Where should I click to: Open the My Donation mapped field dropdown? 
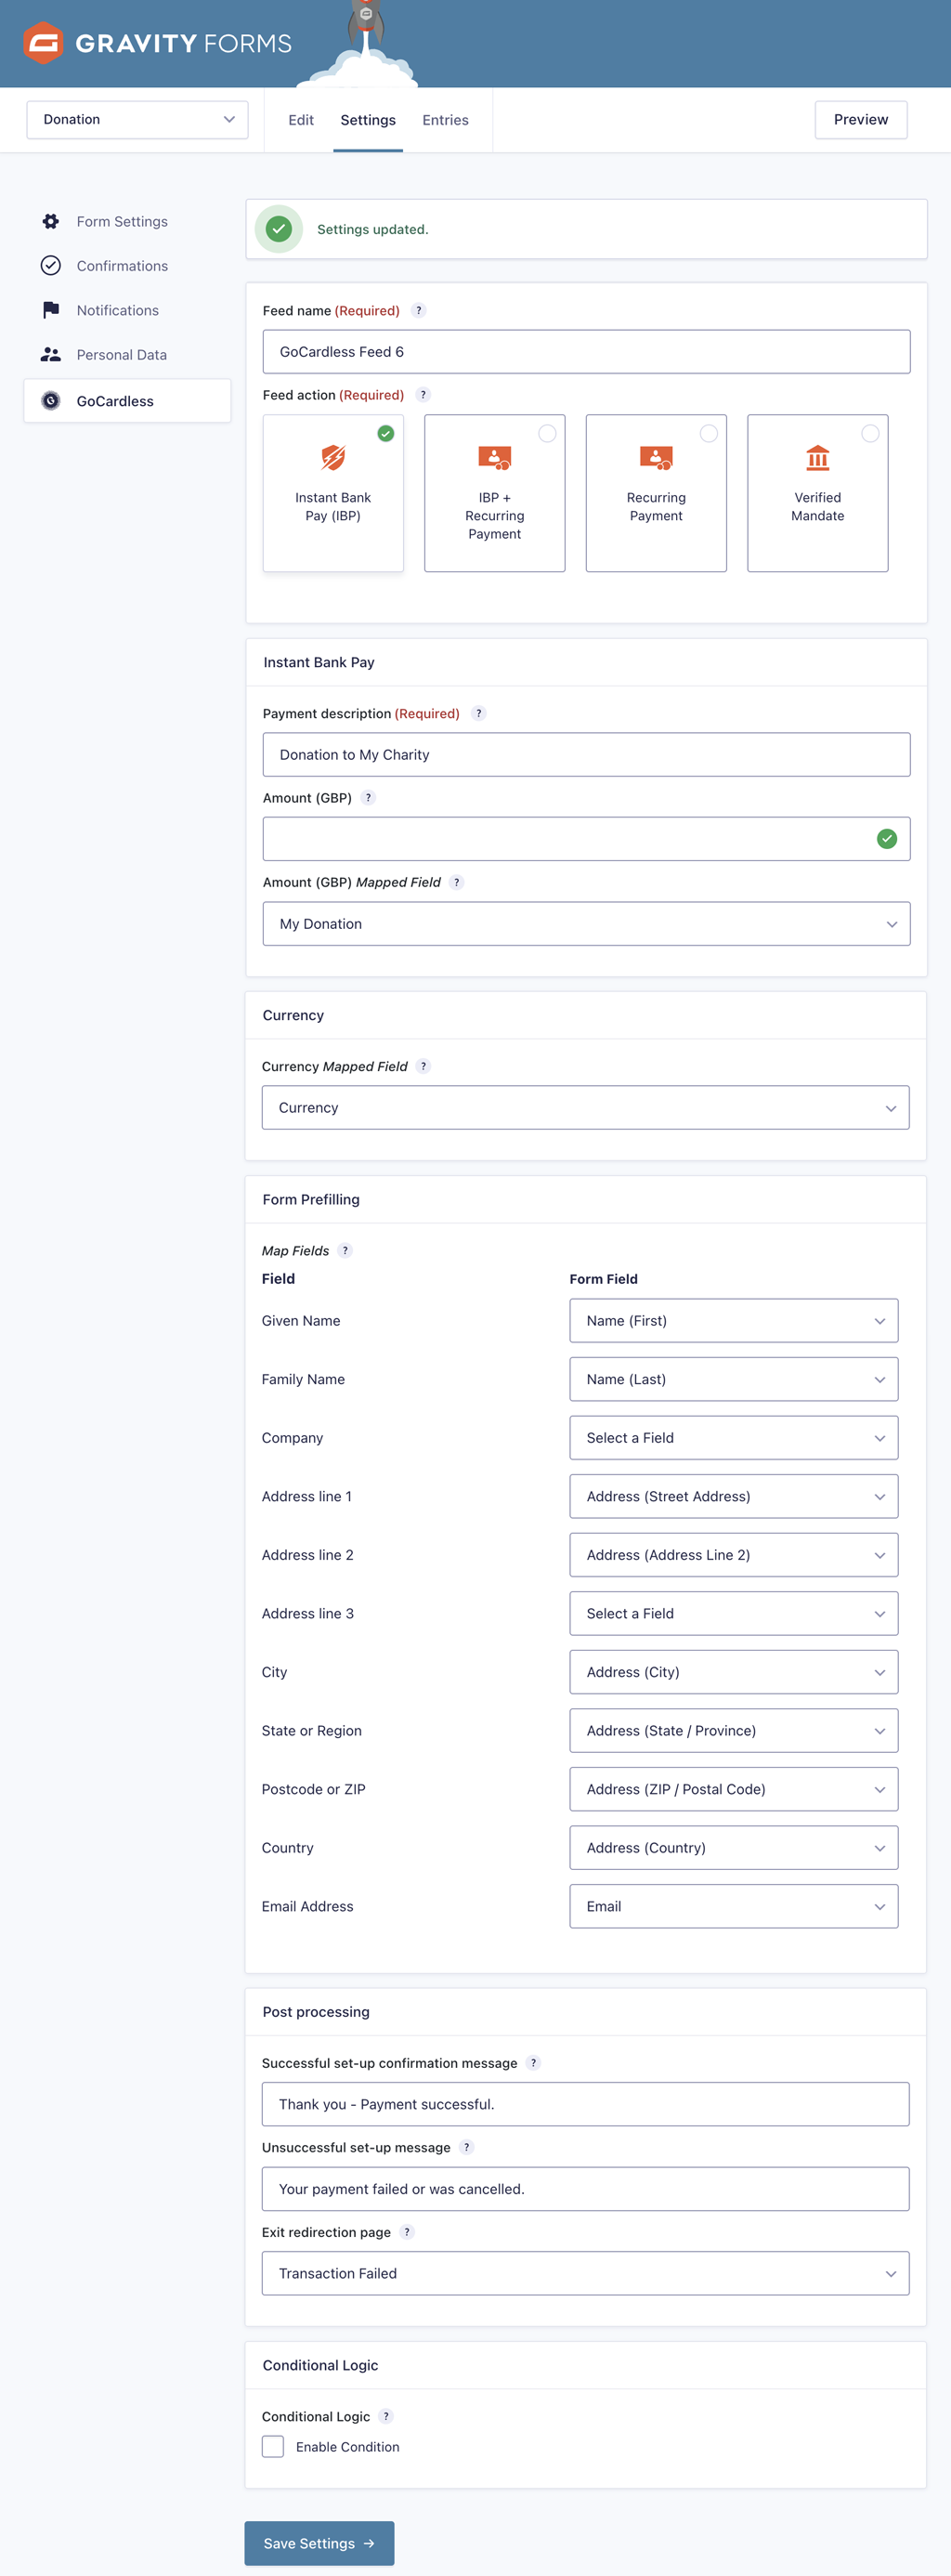click(586, 924)
